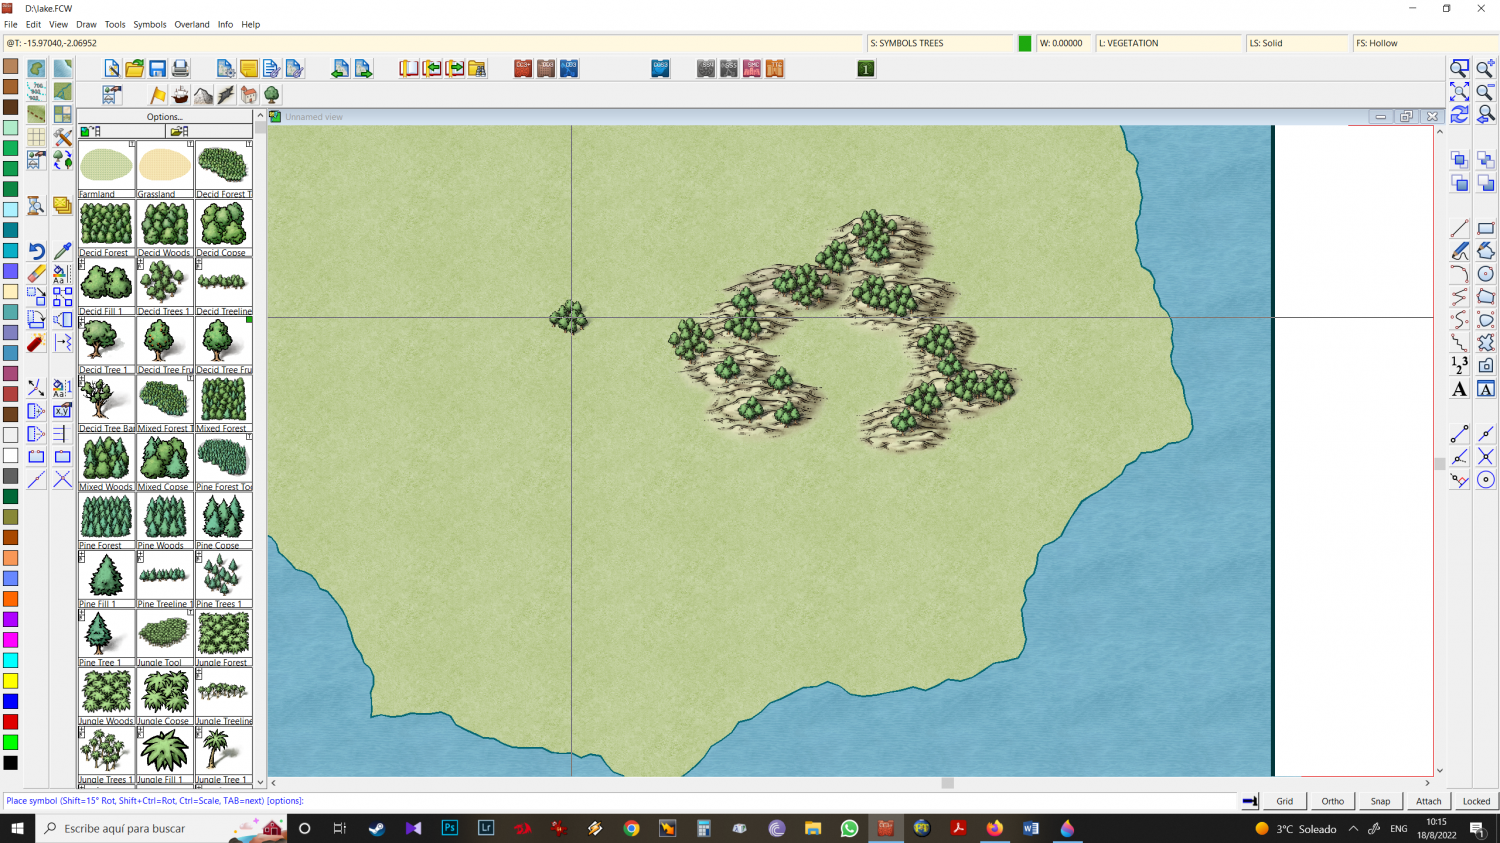Click the Undo curved arrow icon
The height and width of the screenshot is (843, 1500).
pyautogui.click(x=36, y=251)
